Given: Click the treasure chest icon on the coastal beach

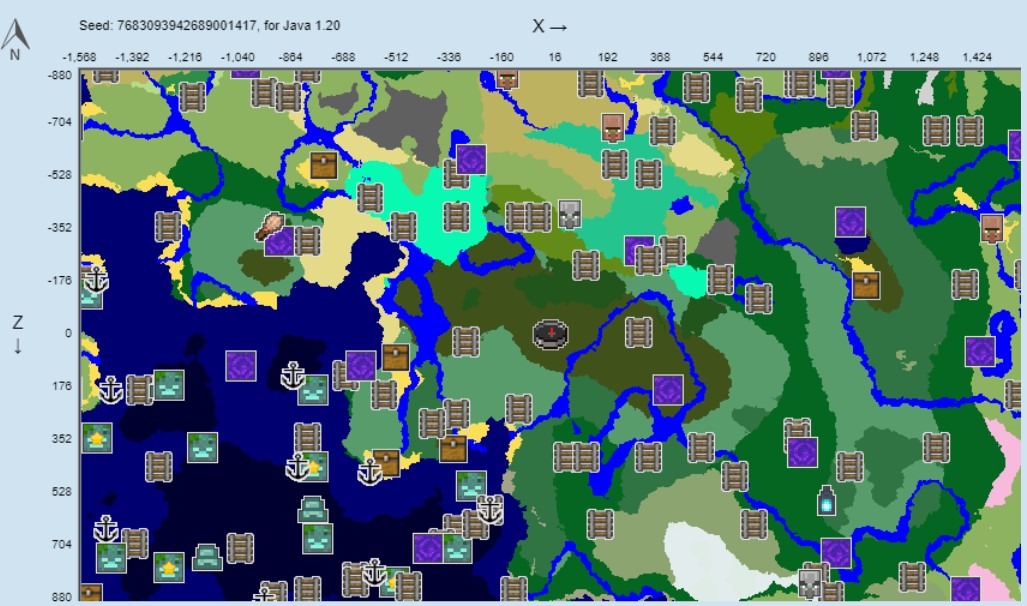Looking at the screenshot, I should click(454, 447).
